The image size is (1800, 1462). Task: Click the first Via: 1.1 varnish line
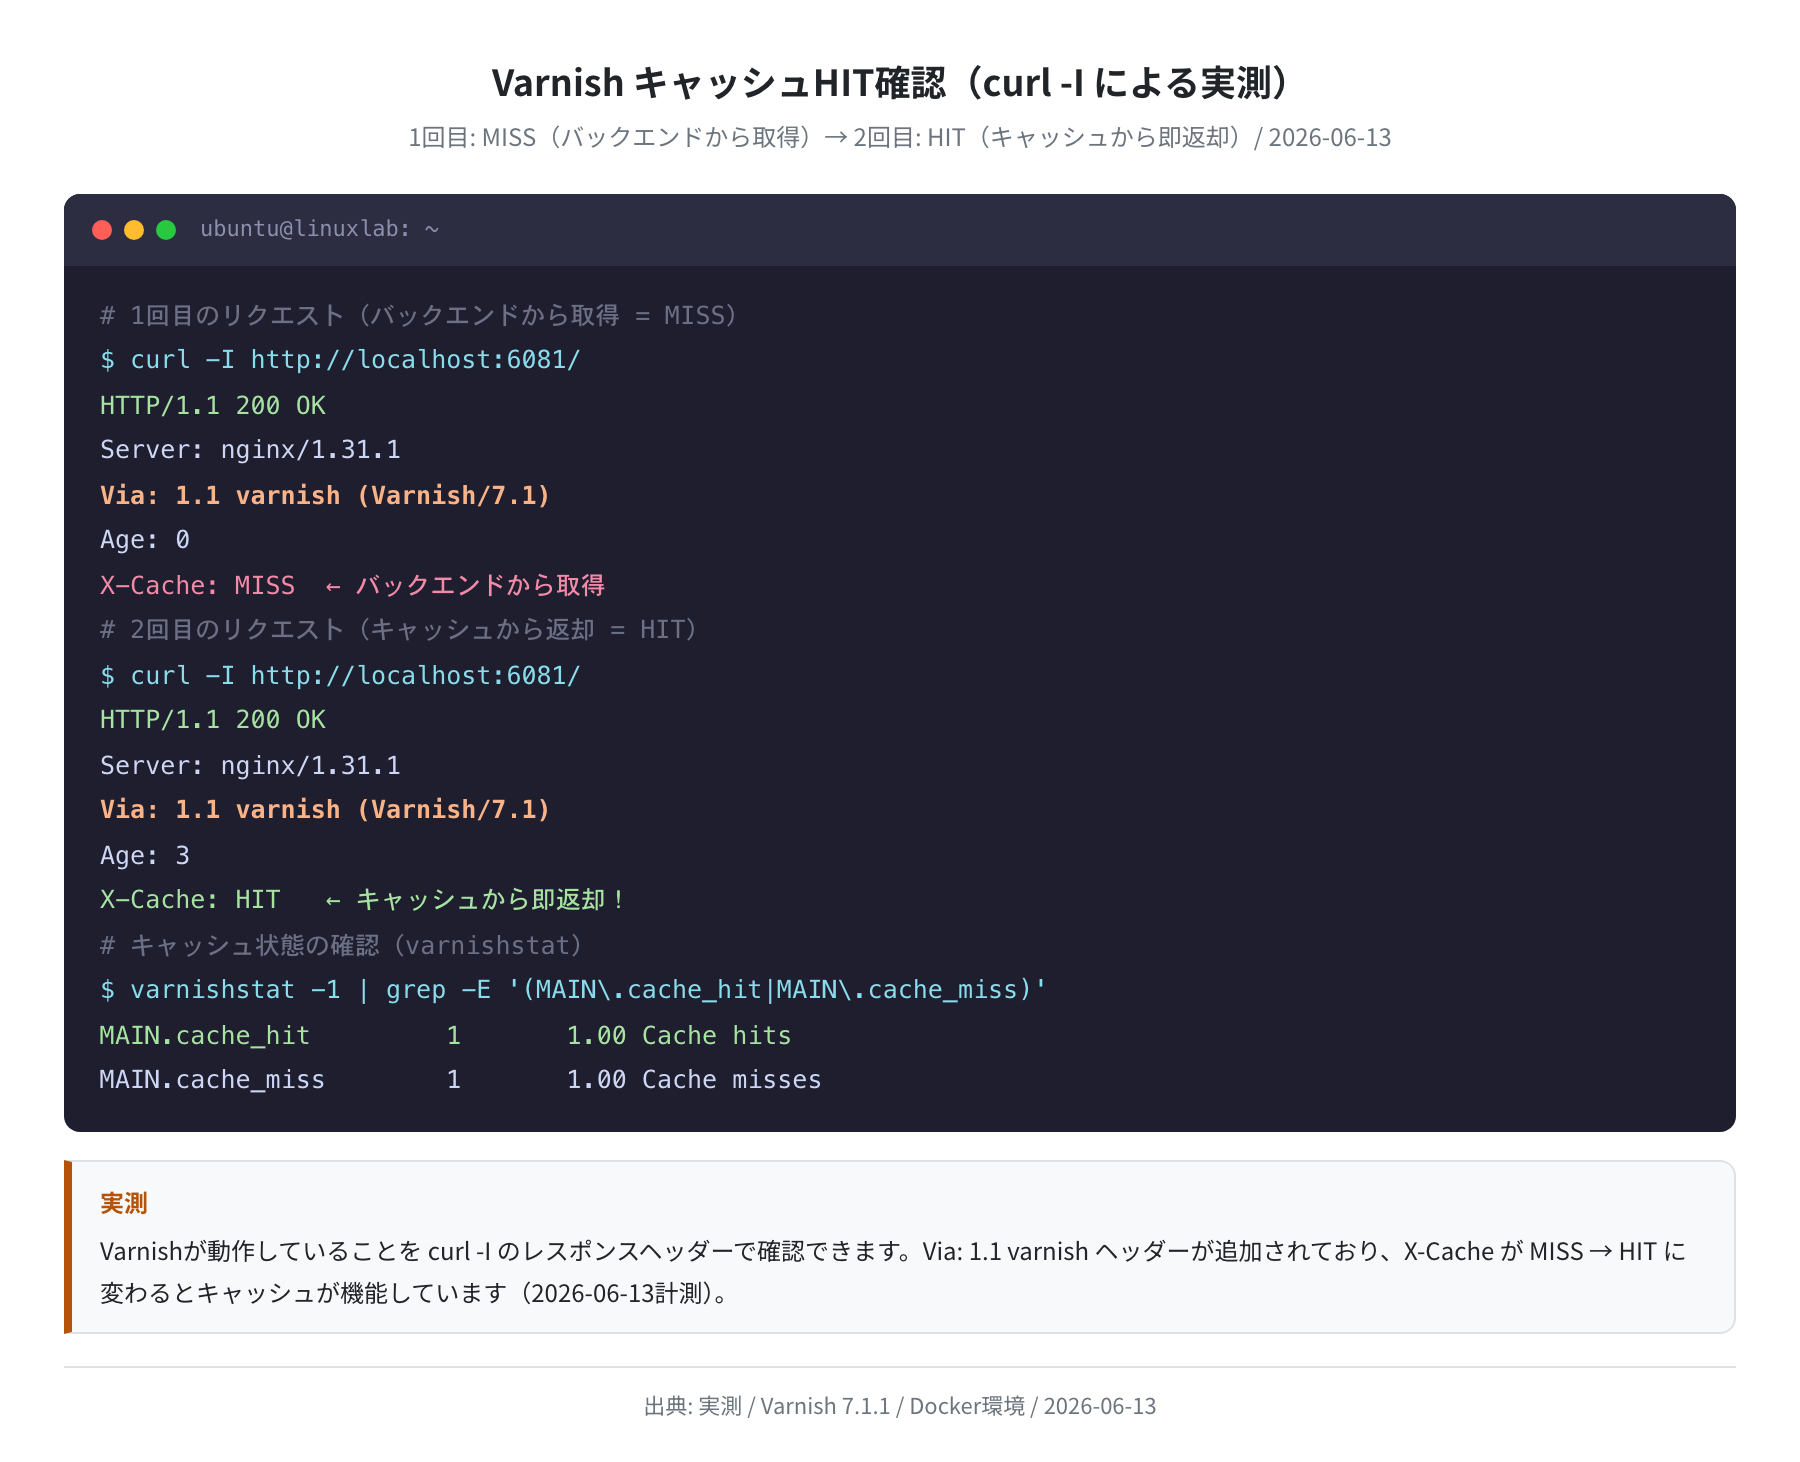click(325, 495)
